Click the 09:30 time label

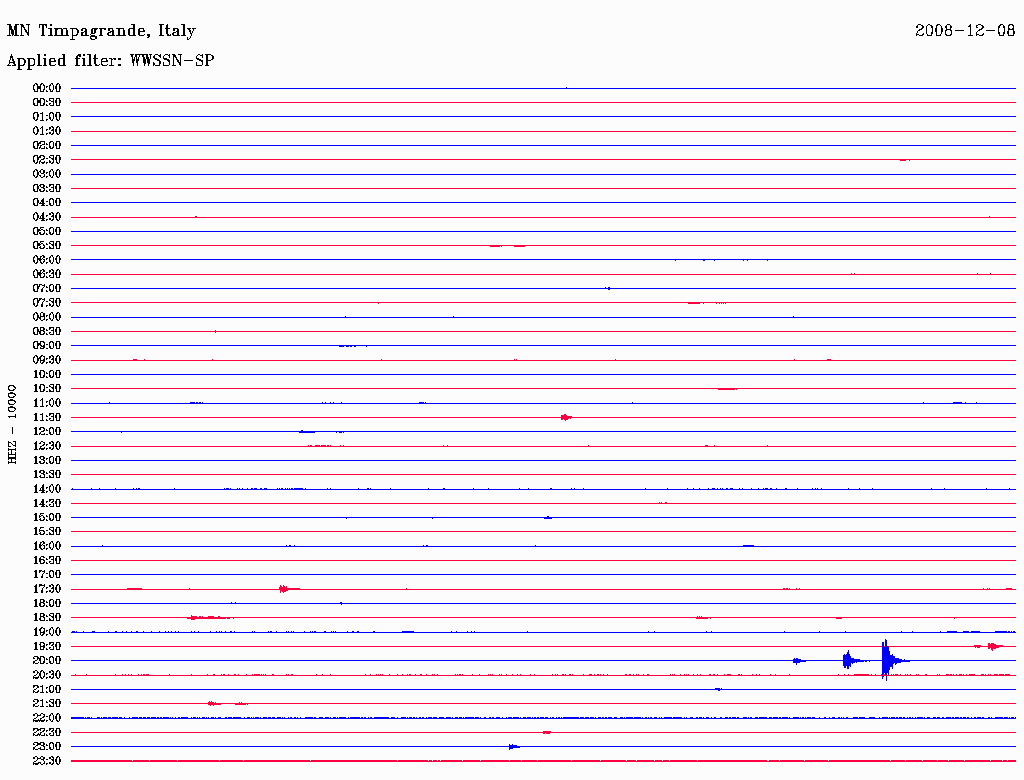pos(47,360)
